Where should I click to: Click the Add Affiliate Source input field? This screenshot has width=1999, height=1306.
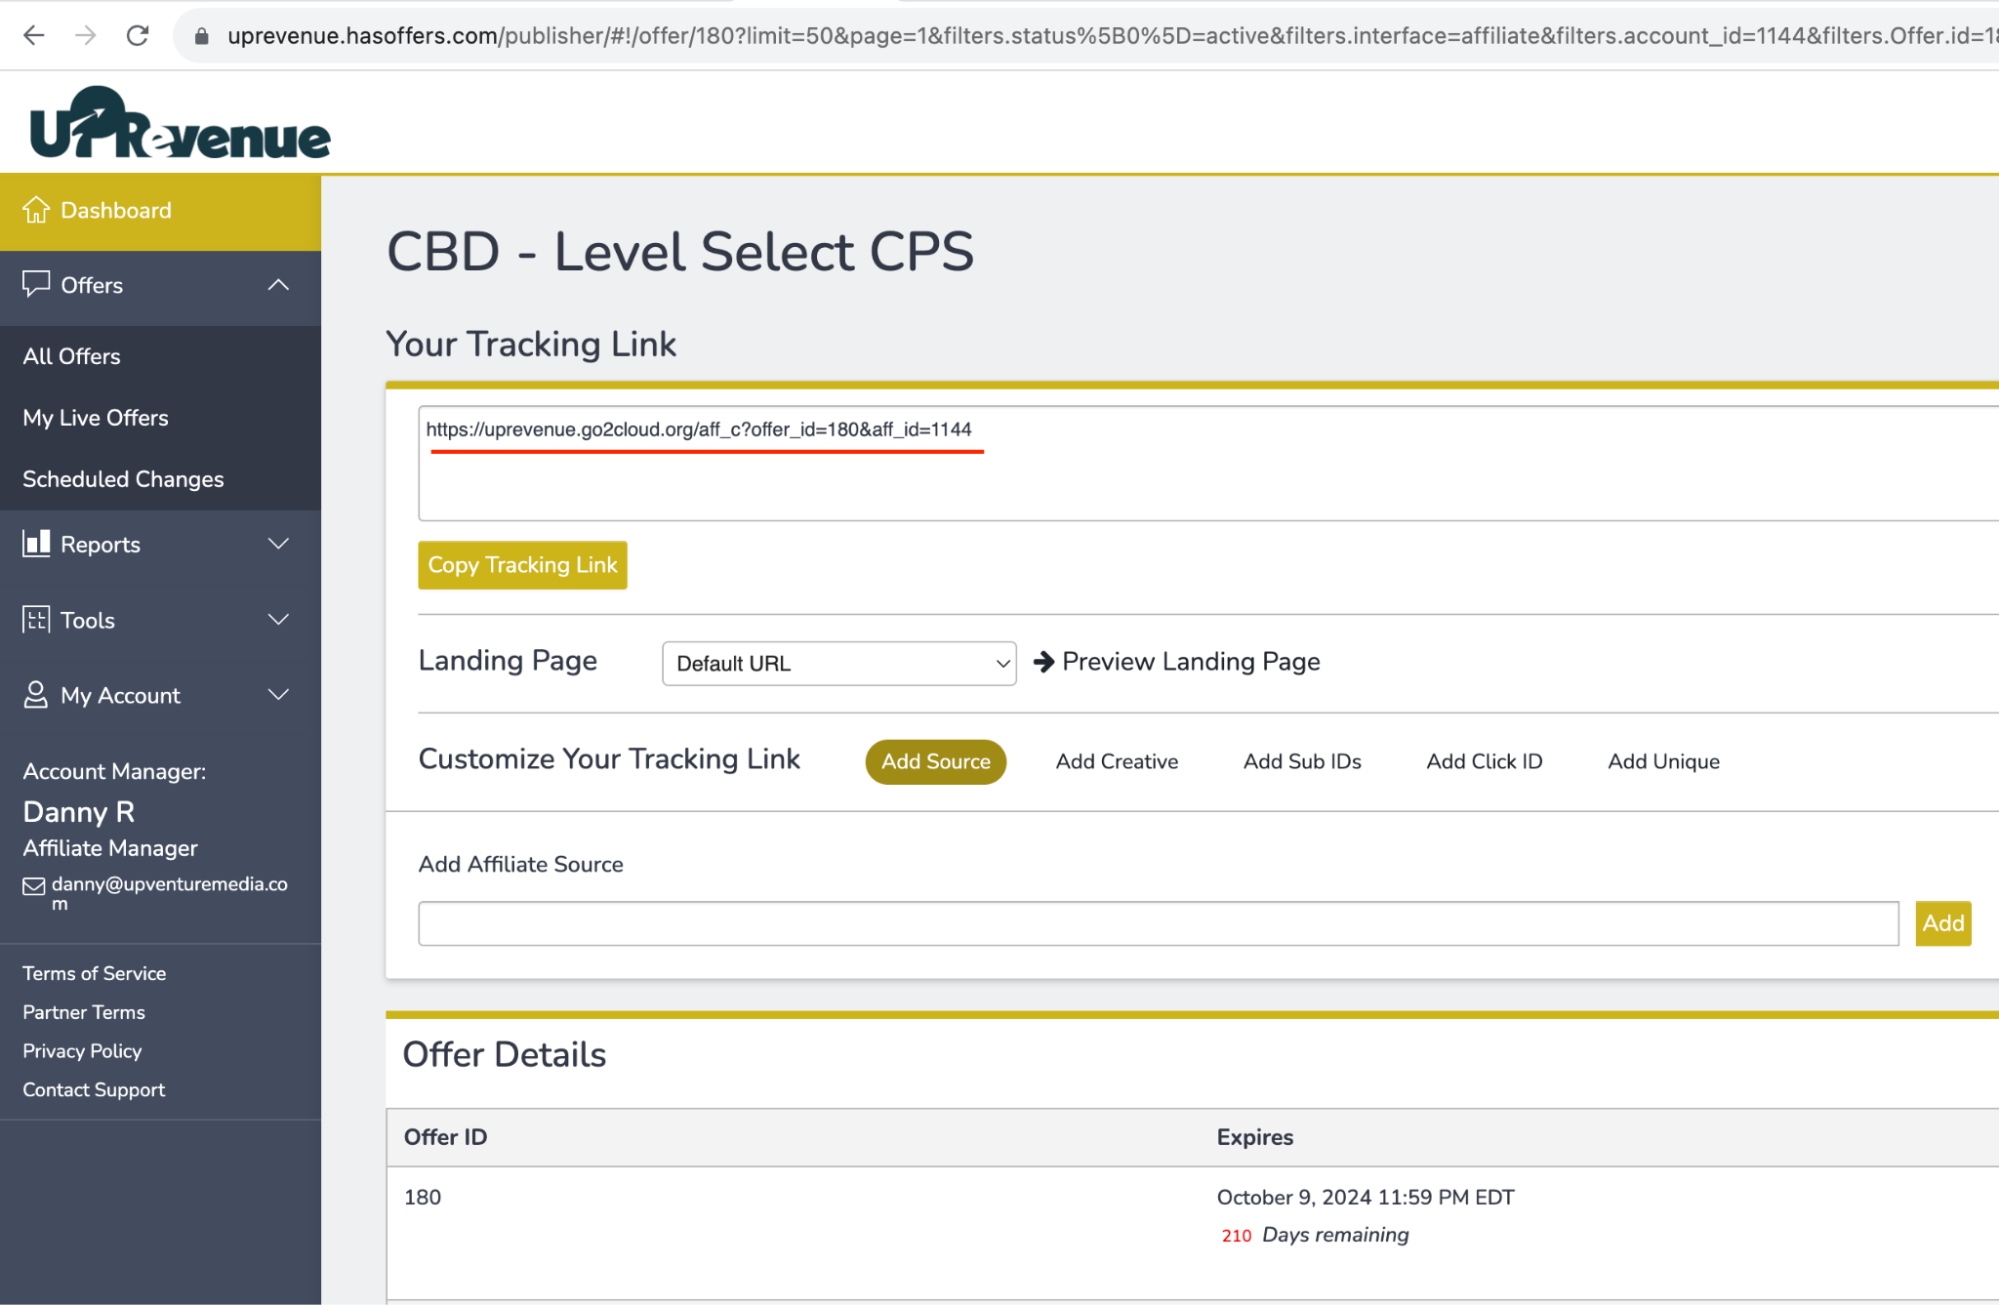(1160, 921)
